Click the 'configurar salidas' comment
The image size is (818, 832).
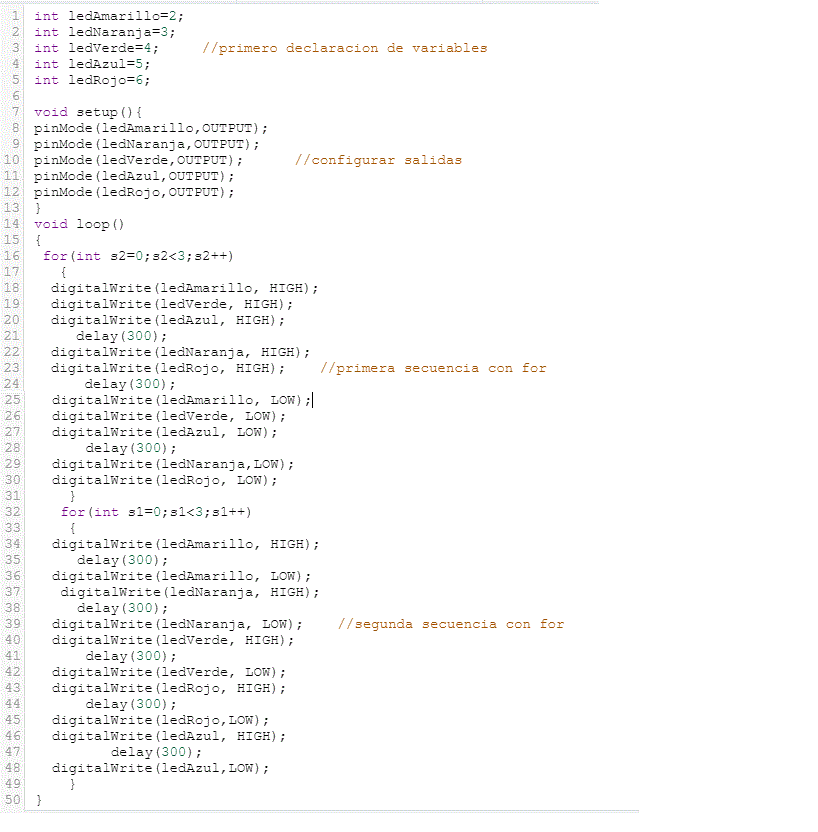[x=378, y=160]
